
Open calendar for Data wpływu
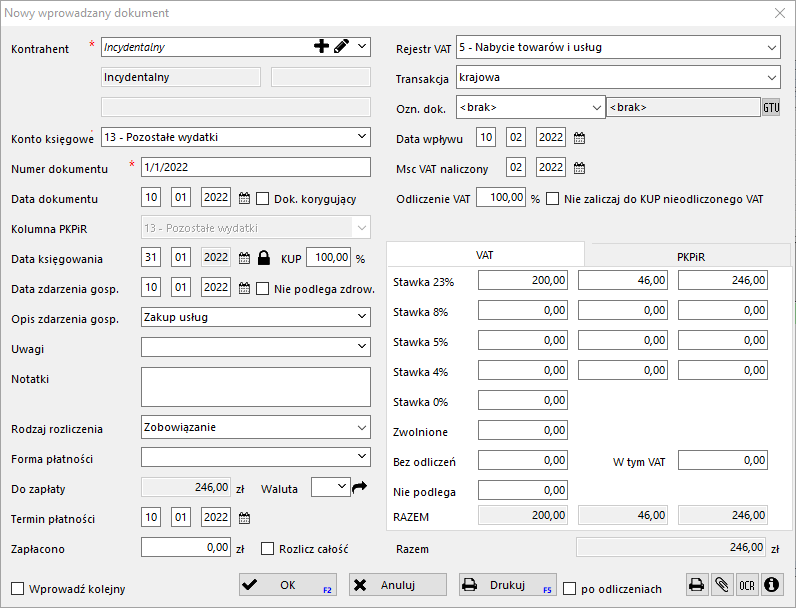point(579,138)
